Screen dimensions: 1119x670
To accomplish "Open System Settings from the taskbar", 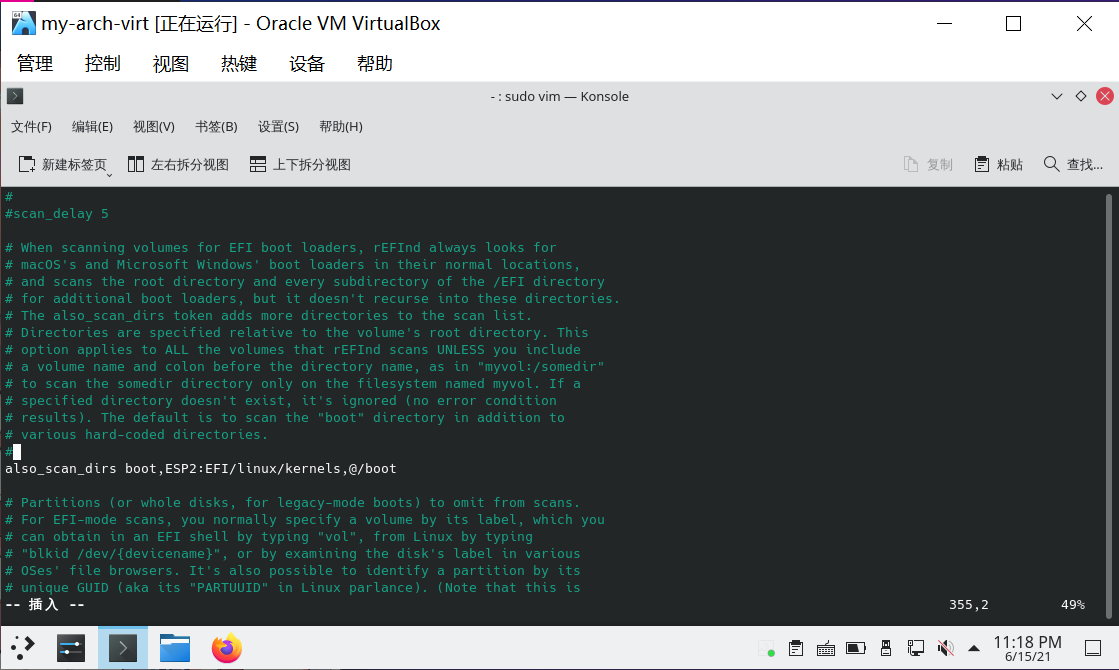I will [x=71, y=648].
